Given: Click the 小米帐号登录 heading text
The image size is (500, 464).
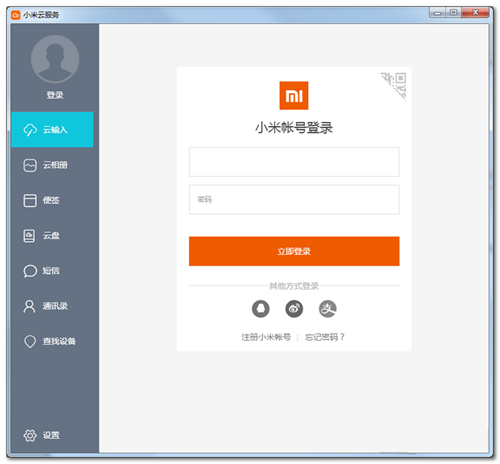Looking at the screenshot, I should tap(294, 128).
